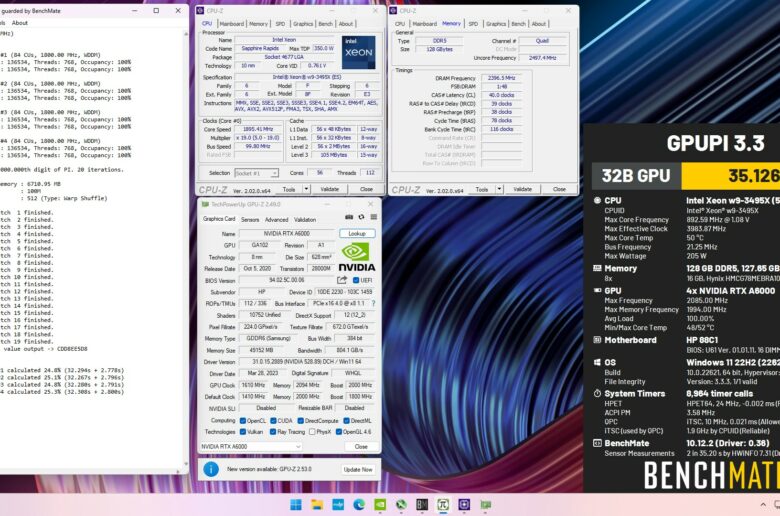The height and width of the screenshot is (516, 780).
Task: Toggle the Ray Tracing checkbox
Action: tap(273, 432)
